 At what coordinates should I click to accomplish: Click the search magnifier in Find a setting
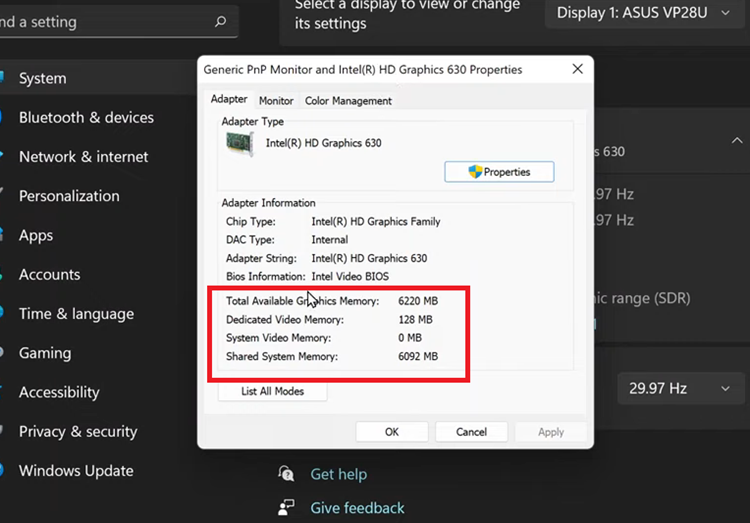[220, 22]
